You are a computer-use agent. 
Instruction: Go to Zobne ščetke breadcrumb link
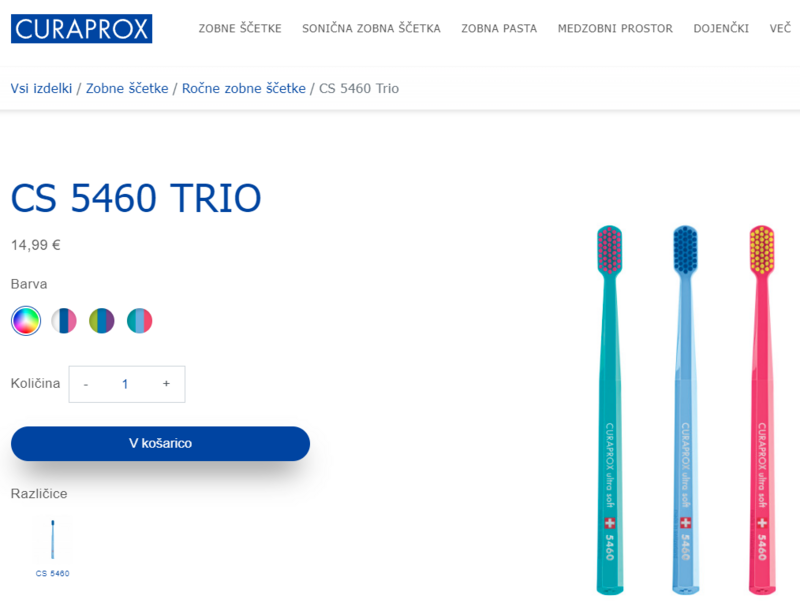127,88
